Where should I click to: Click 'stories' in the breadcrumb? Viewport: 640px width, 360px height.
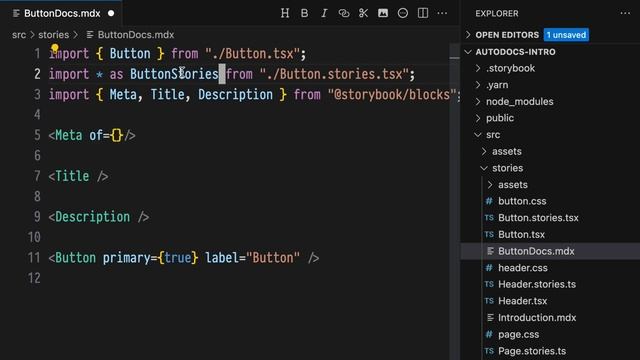[x=53, y=35]
